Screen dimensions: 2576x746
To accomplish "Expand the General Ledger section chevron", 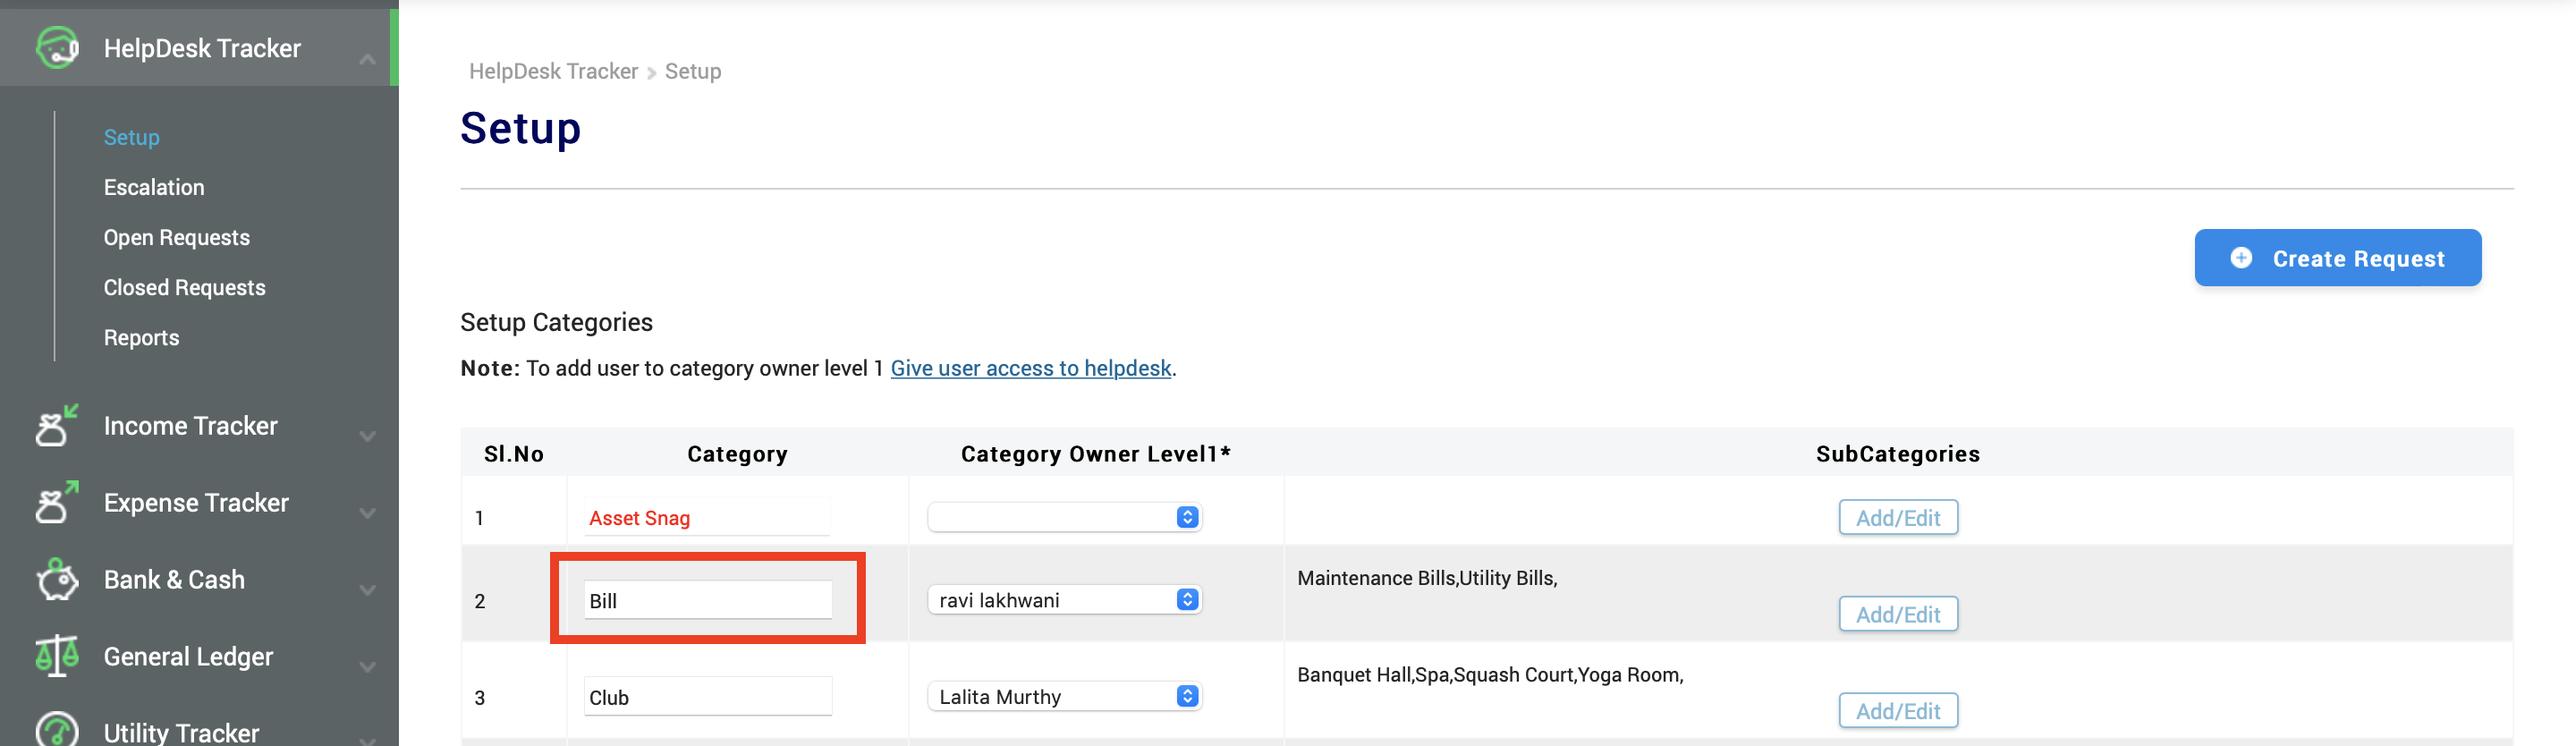I will [367, 667].
